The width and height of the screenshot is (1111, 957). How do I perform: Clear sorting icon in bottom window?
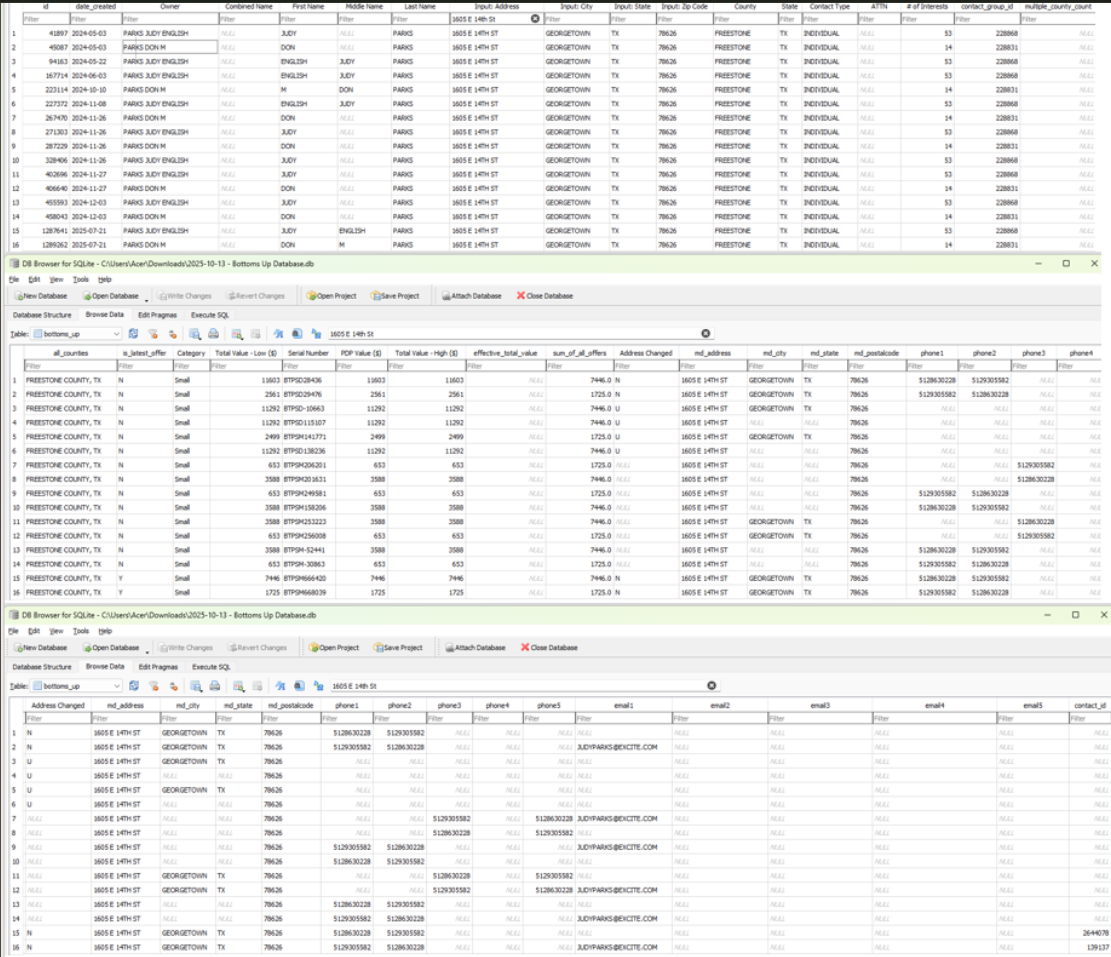click(173, 686)
